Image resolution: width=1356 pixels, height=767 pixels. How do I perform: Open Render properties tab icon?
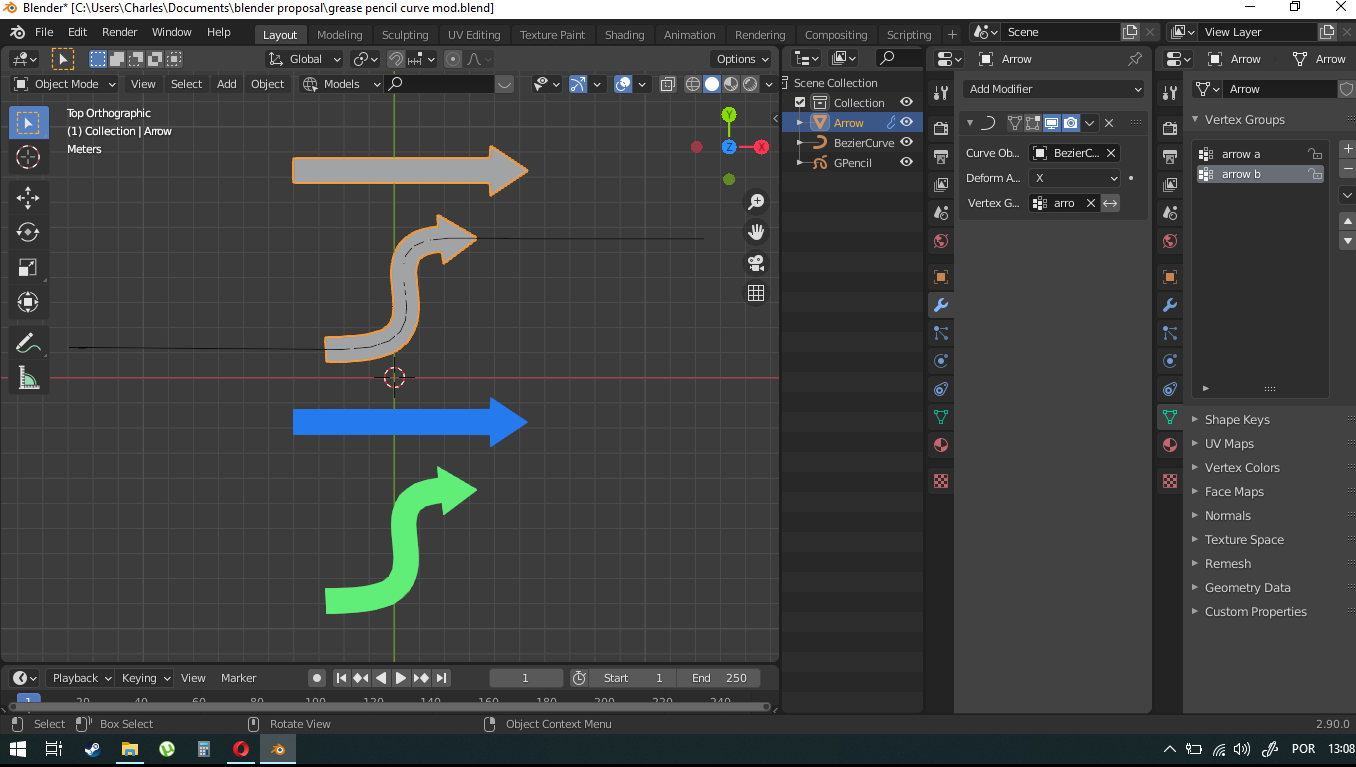pyautogui.click(x=940, y=129)
